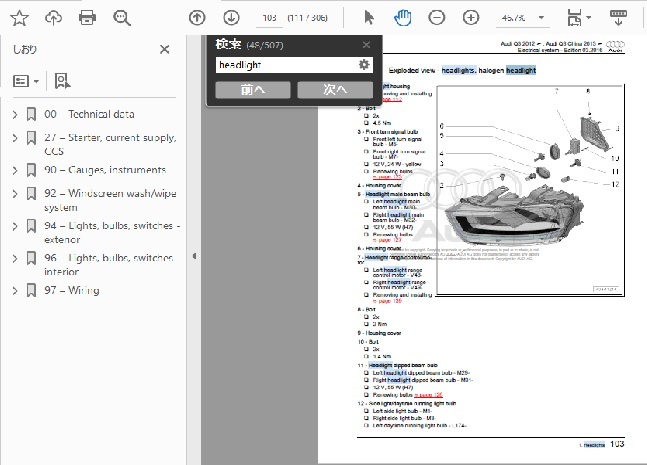Open the 27 Starter, current supply bookmark

pyautogui.click(x=110, y=144)
